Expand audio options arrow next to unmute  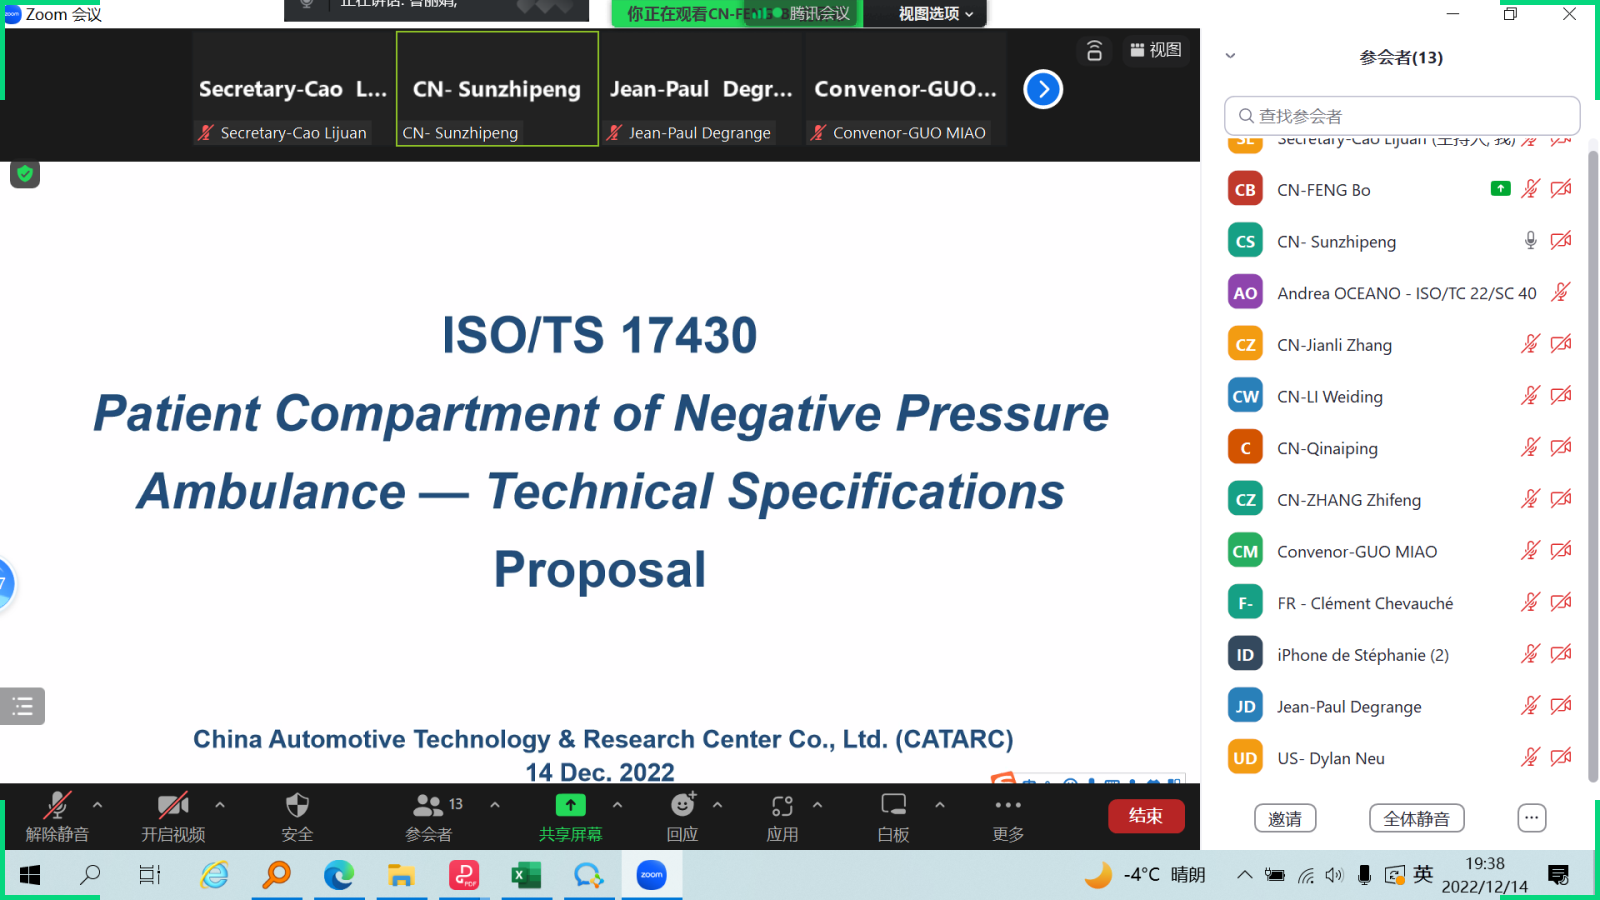pos(97,805)
